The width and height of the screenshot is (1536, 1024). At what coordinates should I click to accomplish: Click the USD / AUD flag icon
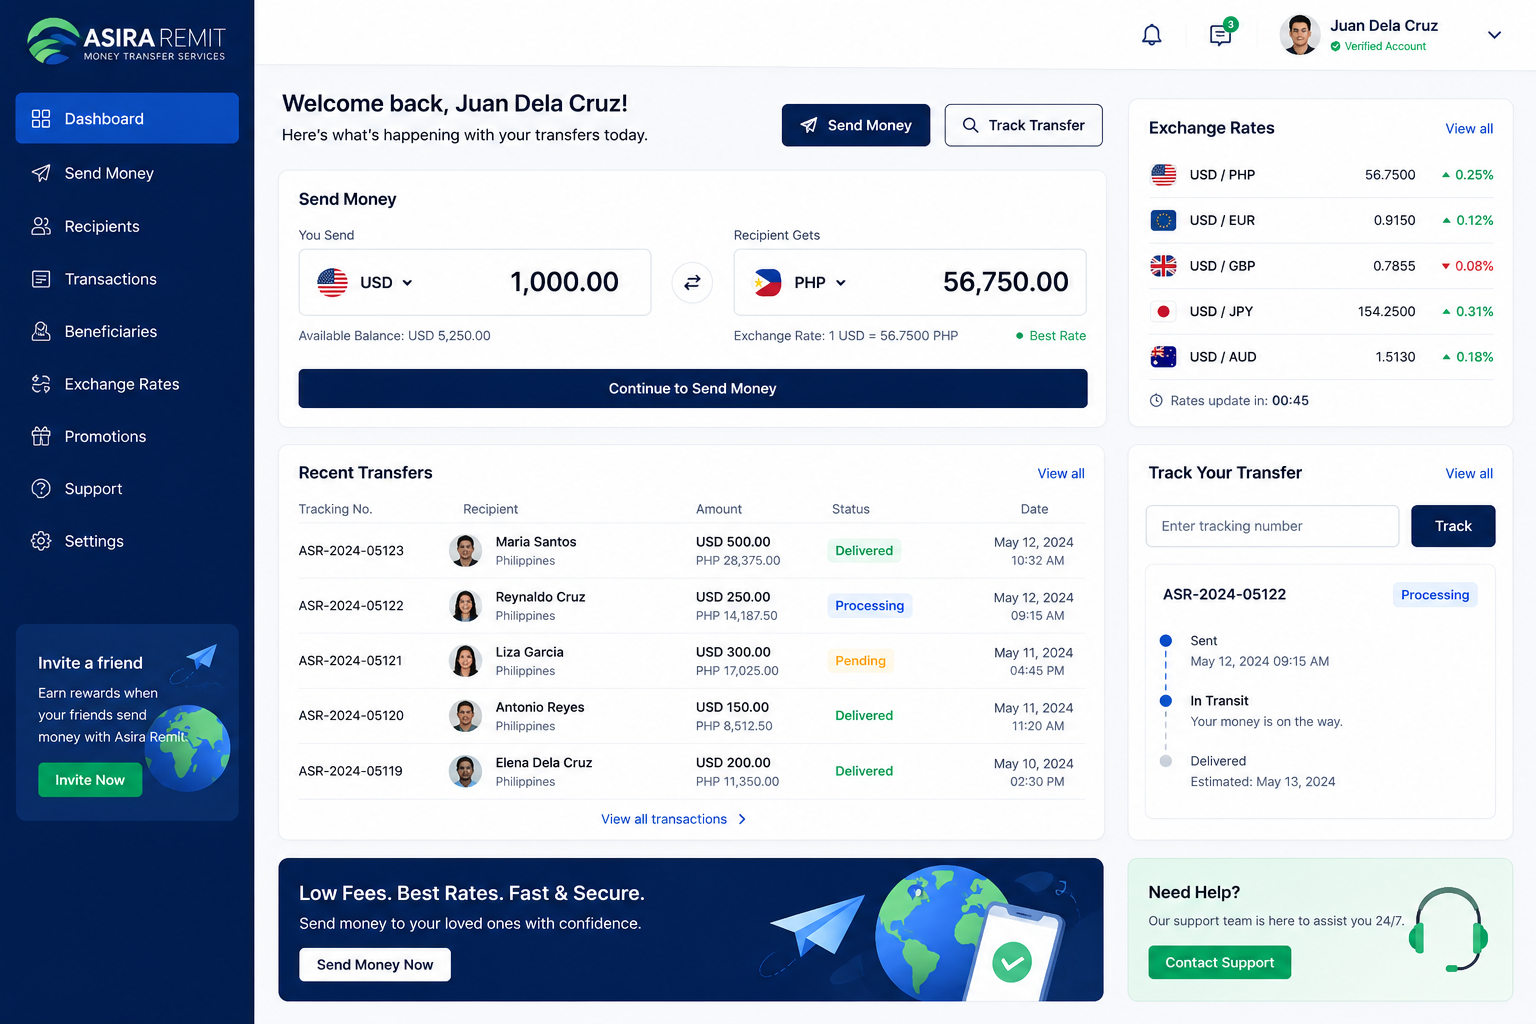pyautogui.click(x=1163, y=357)
